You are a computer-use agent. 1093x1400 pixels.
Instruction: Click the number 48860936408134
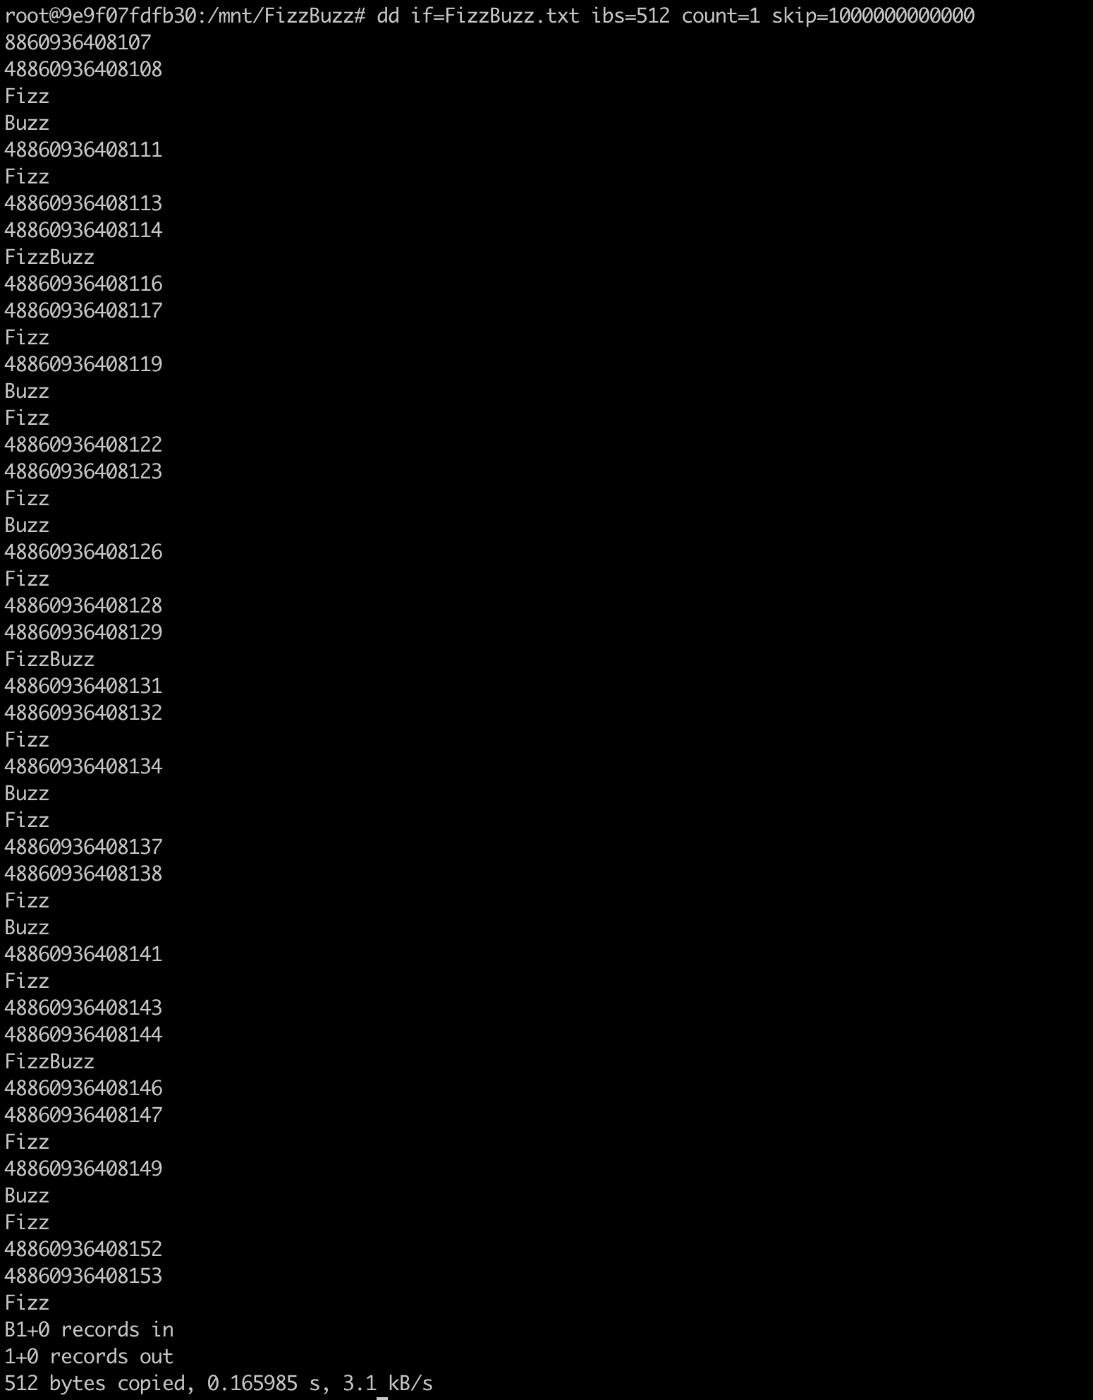tap(83, 766)
